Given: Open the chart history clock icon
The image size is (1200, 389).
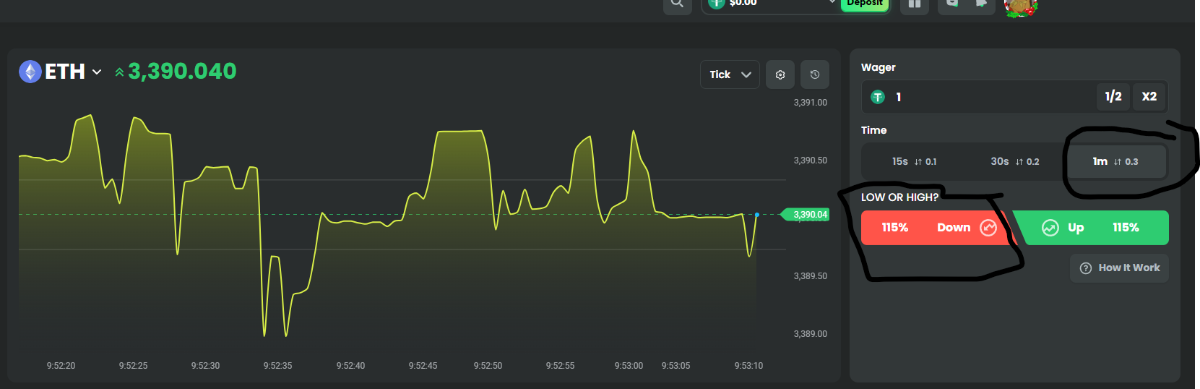Looking at the screenshot, I should click(815, 74).
